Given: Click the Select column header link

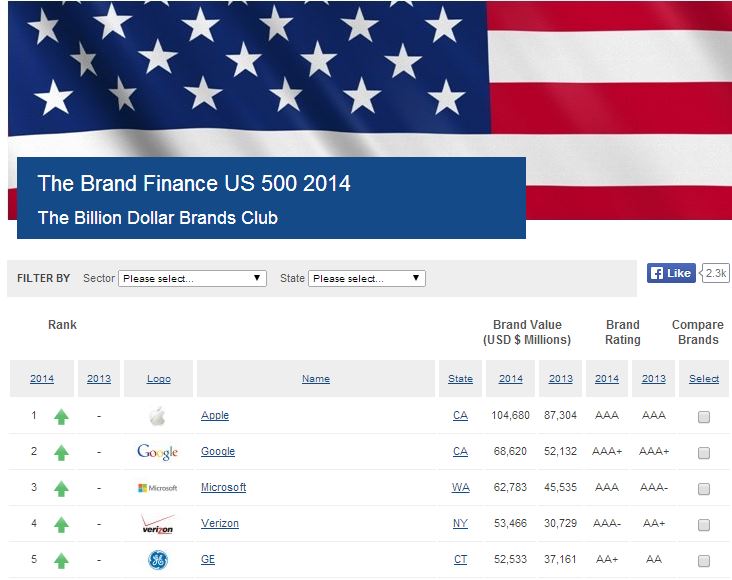Looking at the screenshot, I should 704,379.
